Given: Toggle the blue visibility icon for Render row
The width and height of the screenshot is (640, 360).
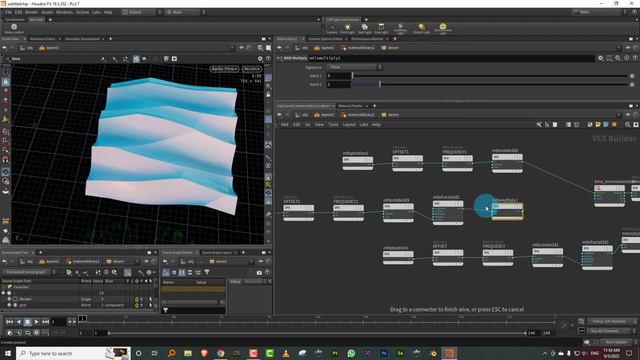Looking at the screenshot, I should pyautogui.click(x=142, y=299).
